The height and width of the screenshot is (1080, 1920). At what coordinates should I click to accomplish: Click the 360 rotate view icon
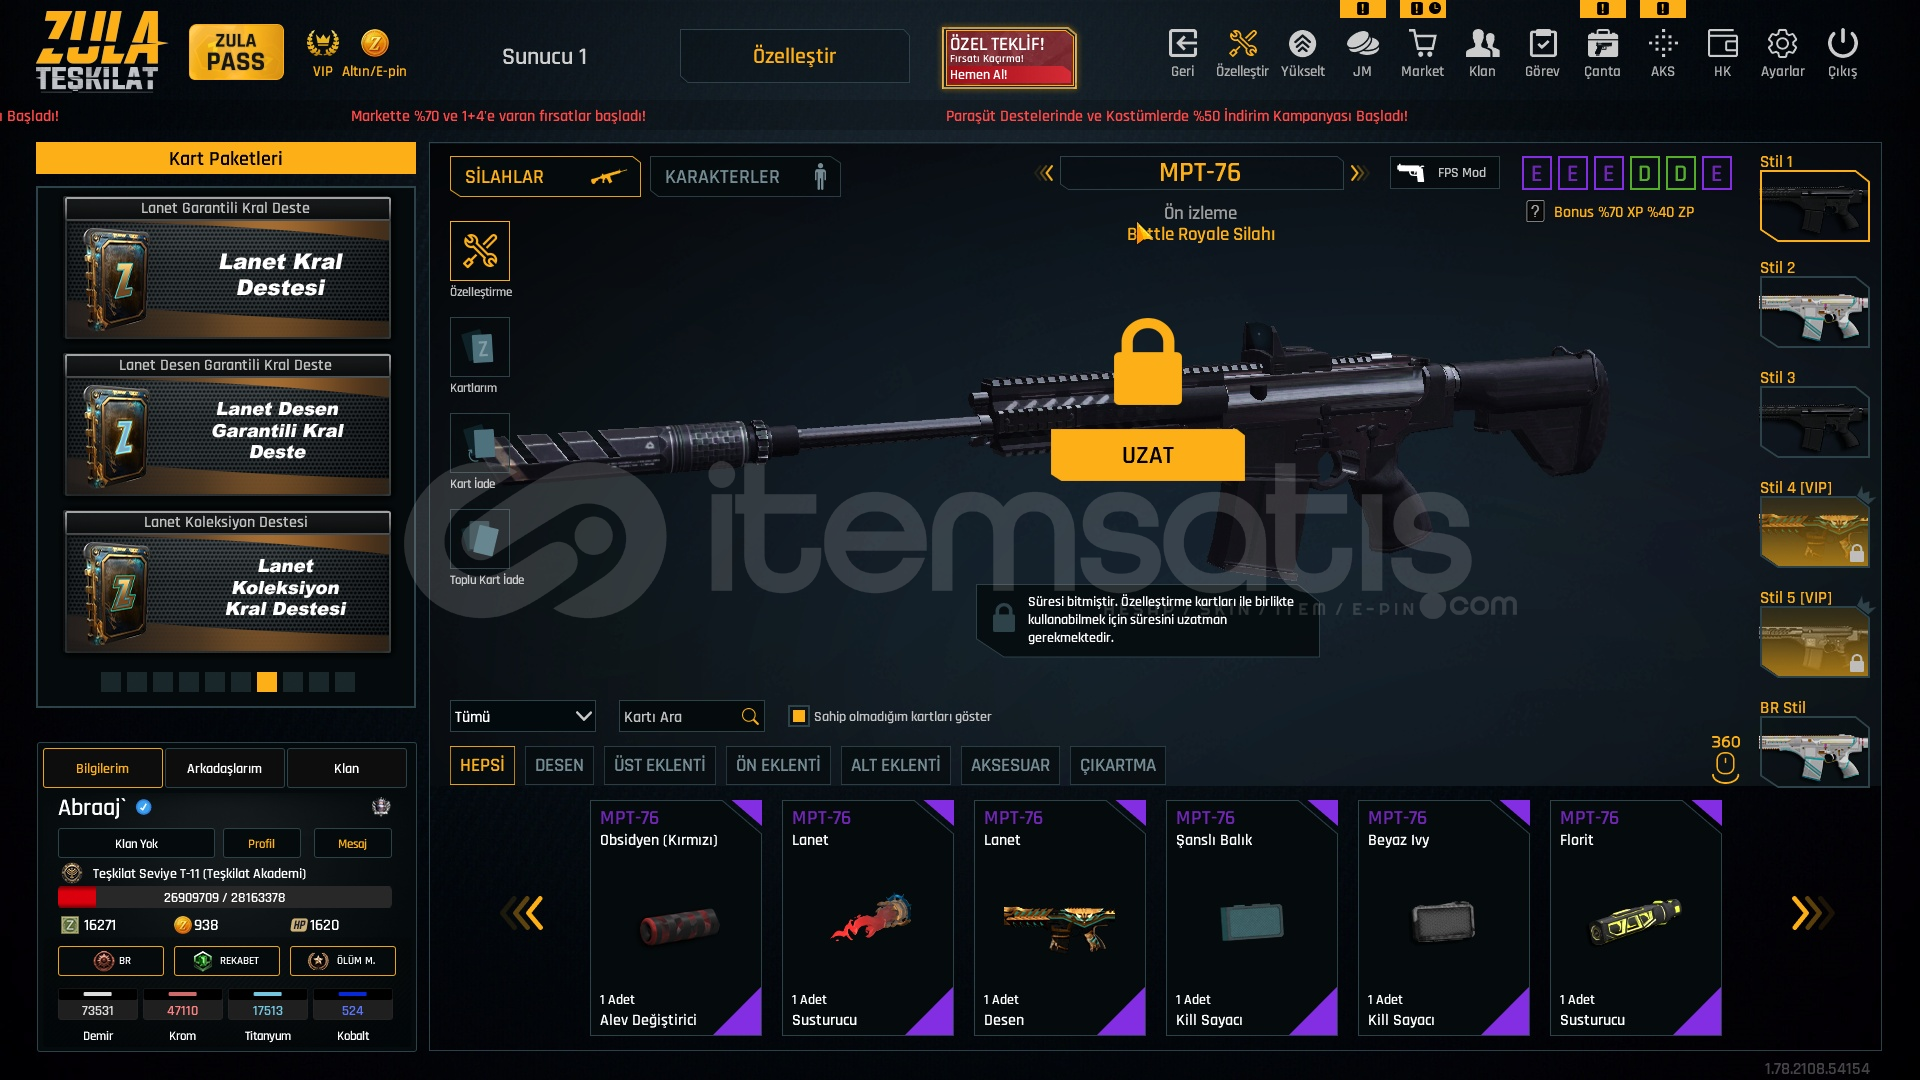click(x=1725, y=759)
